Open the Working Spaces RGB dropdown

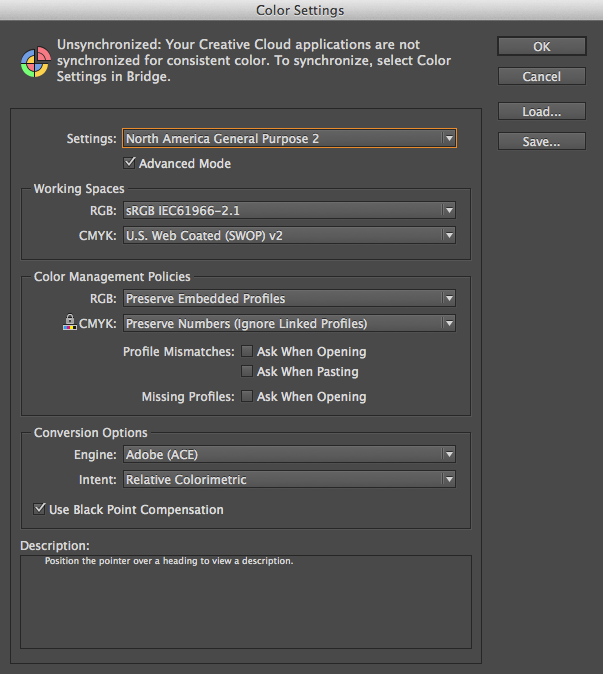[x=289, y=210]
